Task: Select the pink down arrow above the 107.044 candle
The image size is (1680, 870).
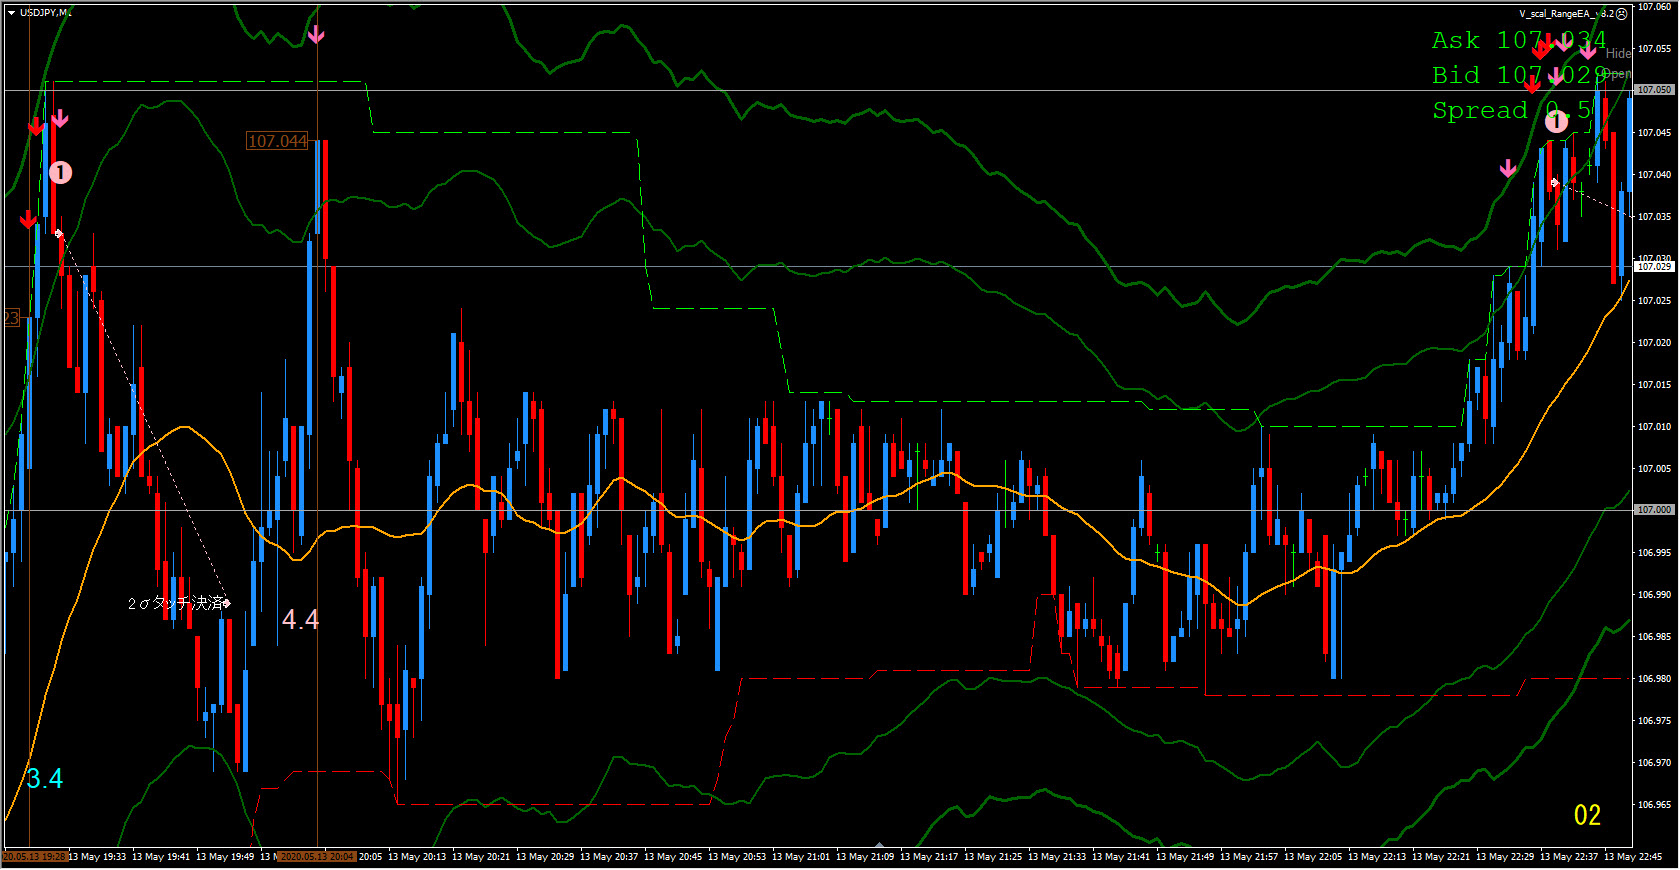Action: click(x=316, y=35)
